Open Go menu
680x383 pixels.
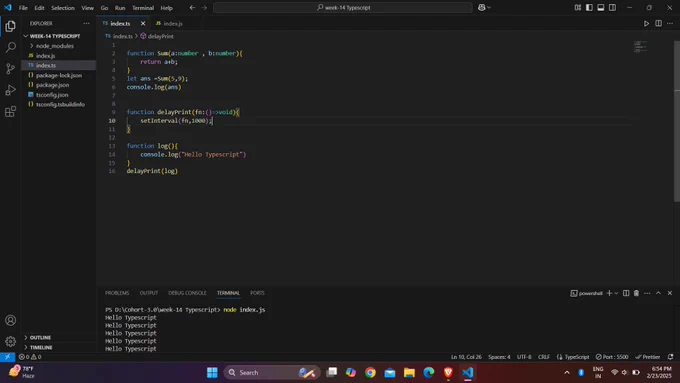click(105, 8)
